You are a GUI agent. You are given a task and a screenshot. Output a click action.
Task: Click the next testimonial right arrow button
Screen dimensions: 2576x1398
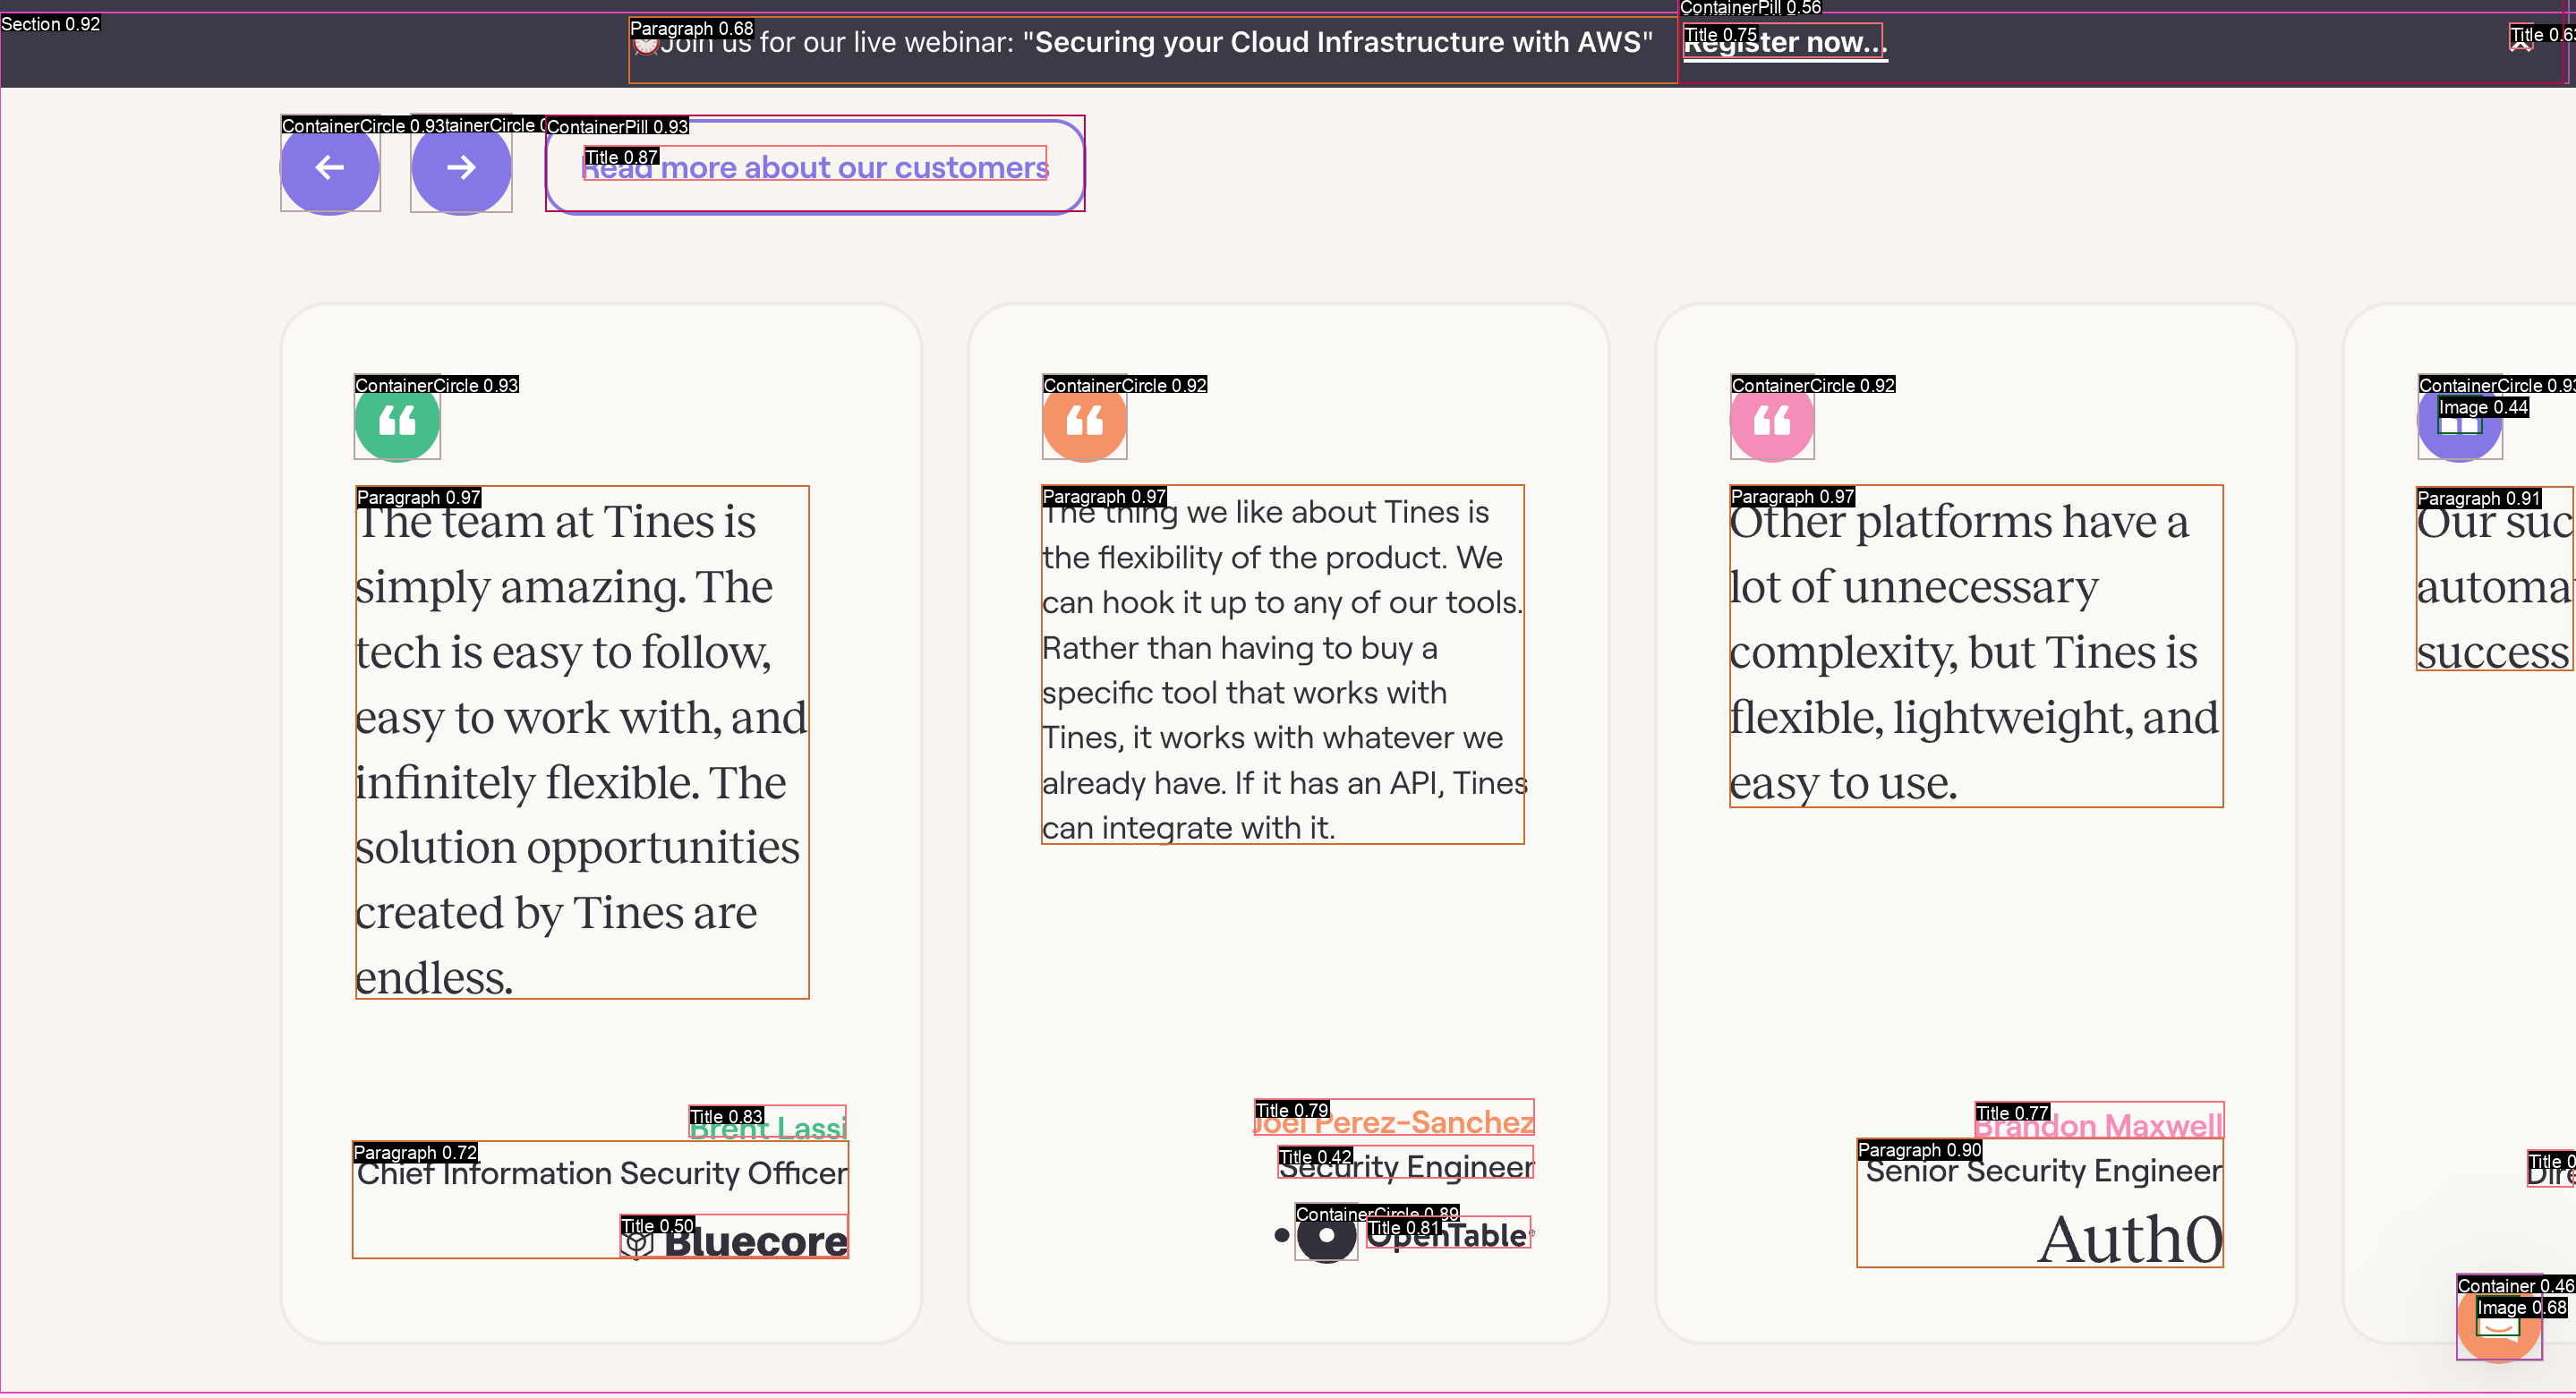[461, 167]
